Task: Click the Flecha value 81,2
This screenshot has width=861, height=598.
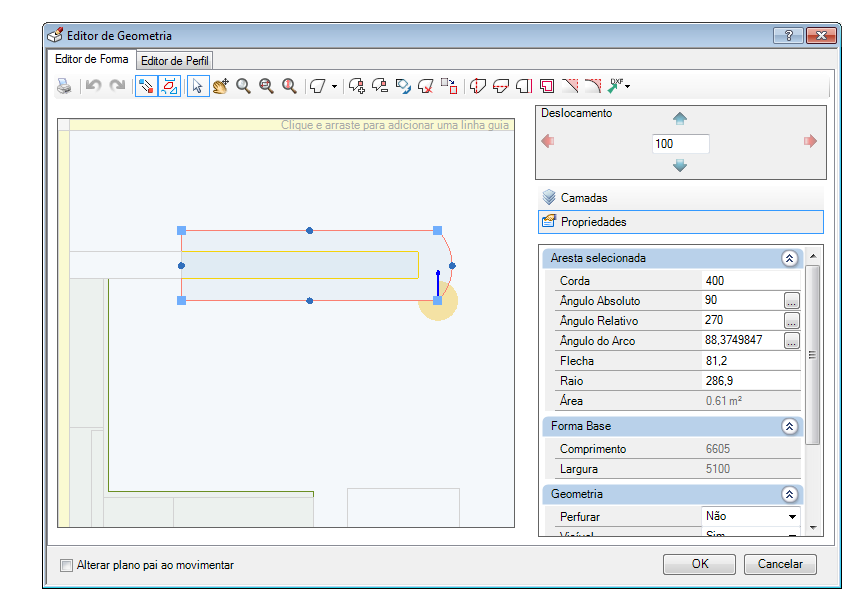Action: (751, 361)
